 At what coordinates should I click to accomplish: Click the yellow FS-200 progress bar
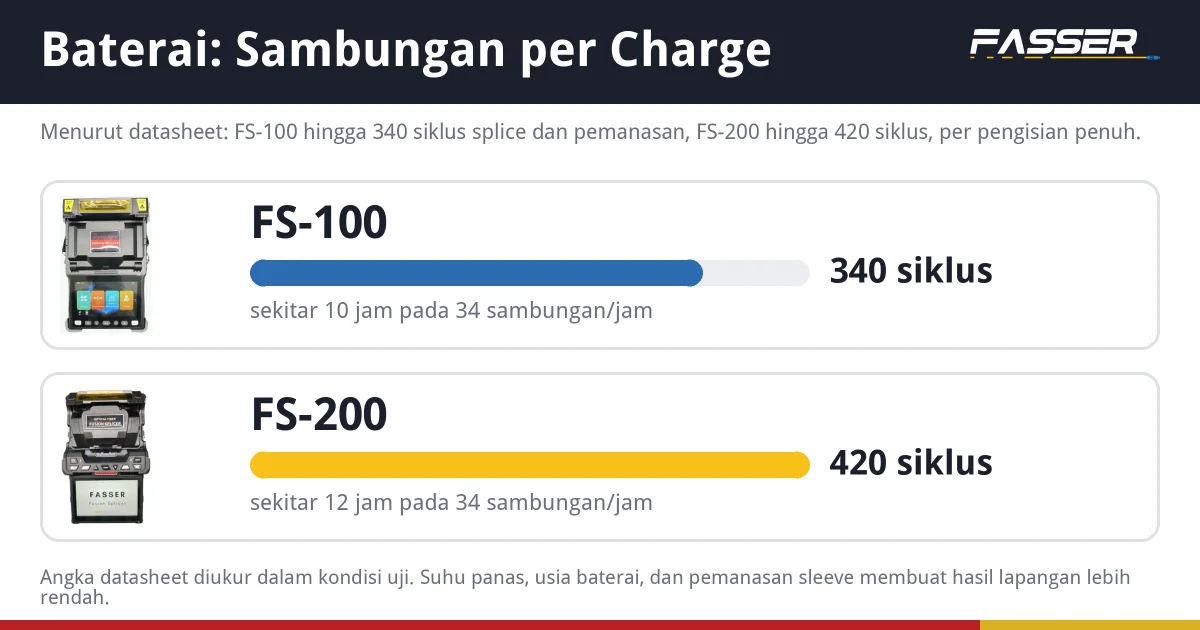[529, 465]
